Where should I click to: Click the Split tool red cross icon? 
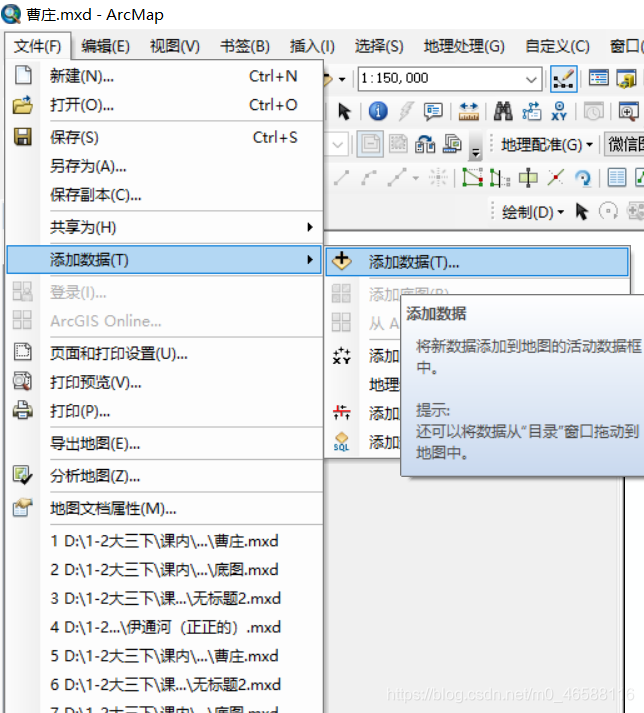pos(555,177)
